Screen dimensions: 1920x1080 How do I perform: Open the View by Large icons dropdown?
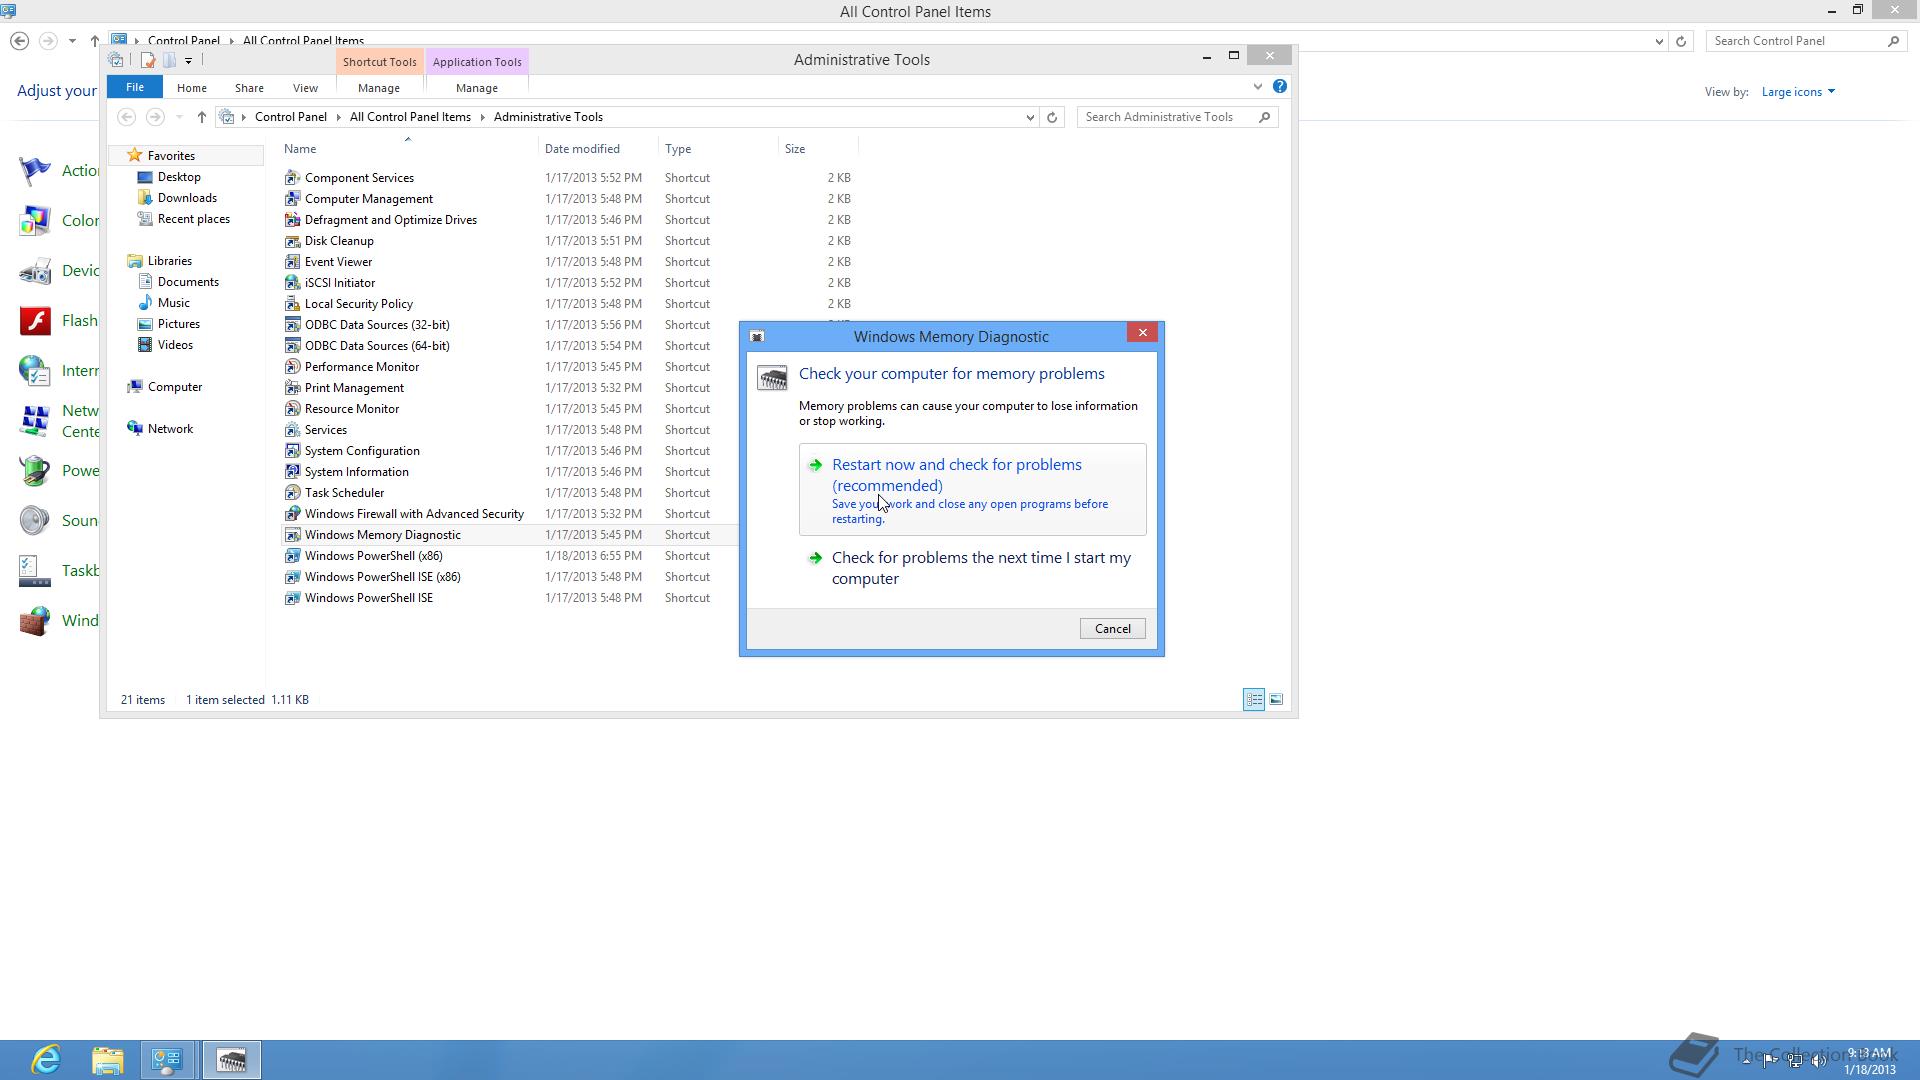1798,92
